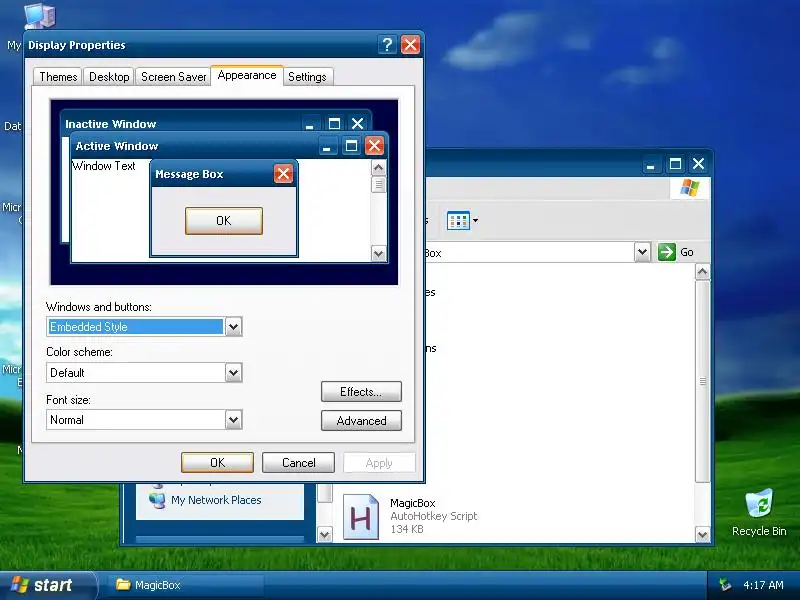Click the system tray icon near clock
The width and height of the screenshot is (800, 600).
(725, 585)
